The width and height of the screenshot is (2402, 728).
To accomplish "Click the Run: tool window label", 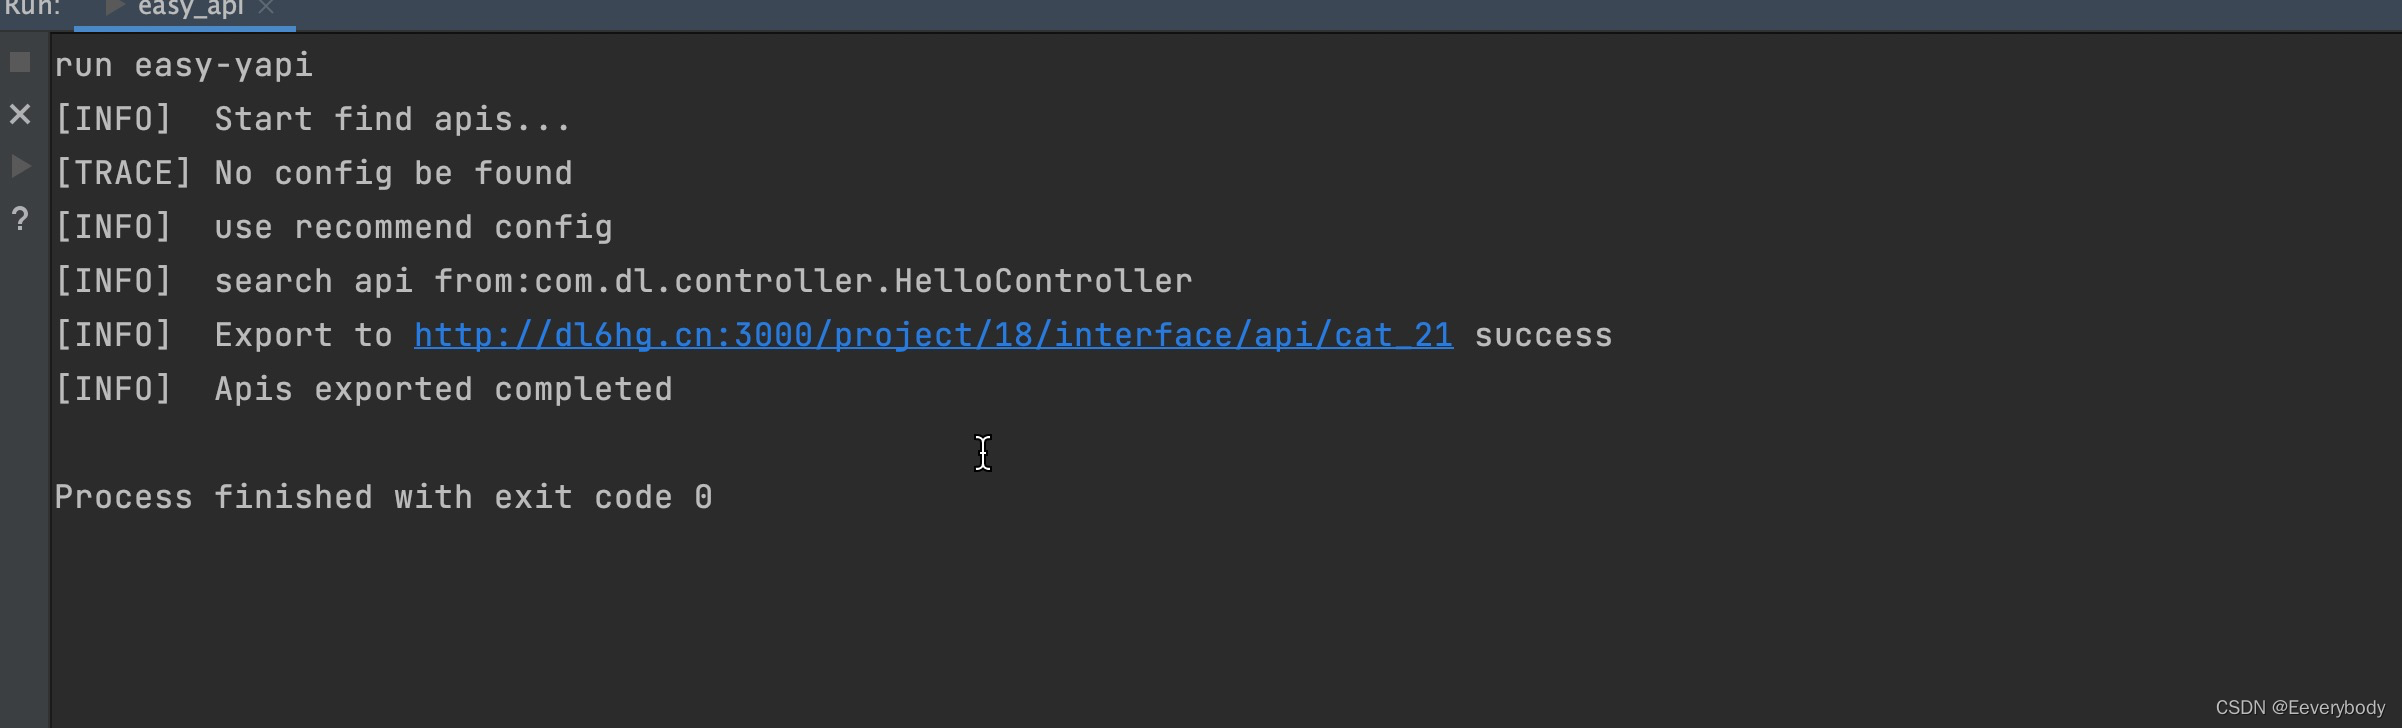I will coord(32,10).
